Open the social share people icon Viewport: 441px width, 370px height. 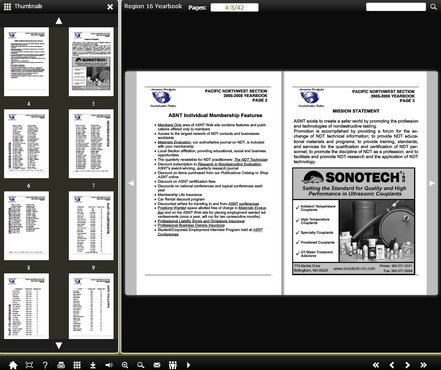click(173, 365)
